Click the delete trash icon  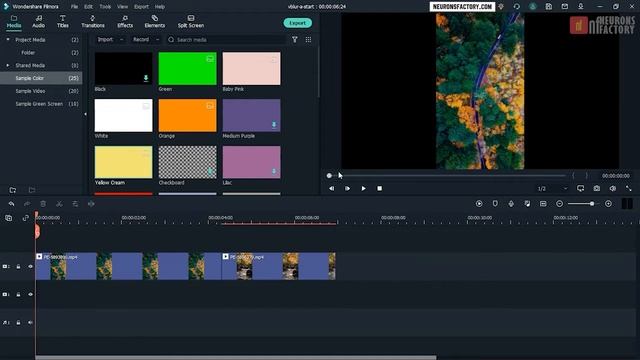pos(43,204)
